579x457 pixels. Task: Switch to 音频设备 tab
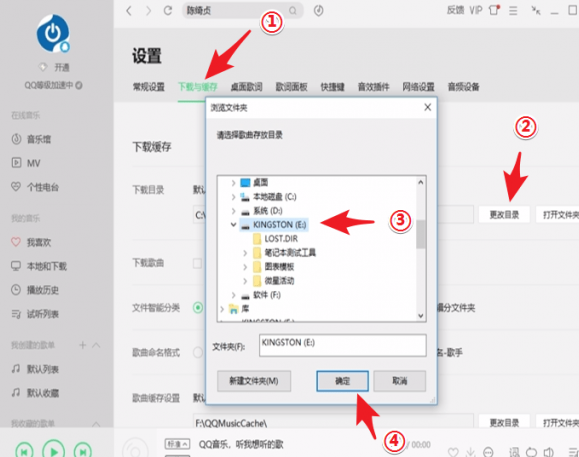tap(463, 87)
